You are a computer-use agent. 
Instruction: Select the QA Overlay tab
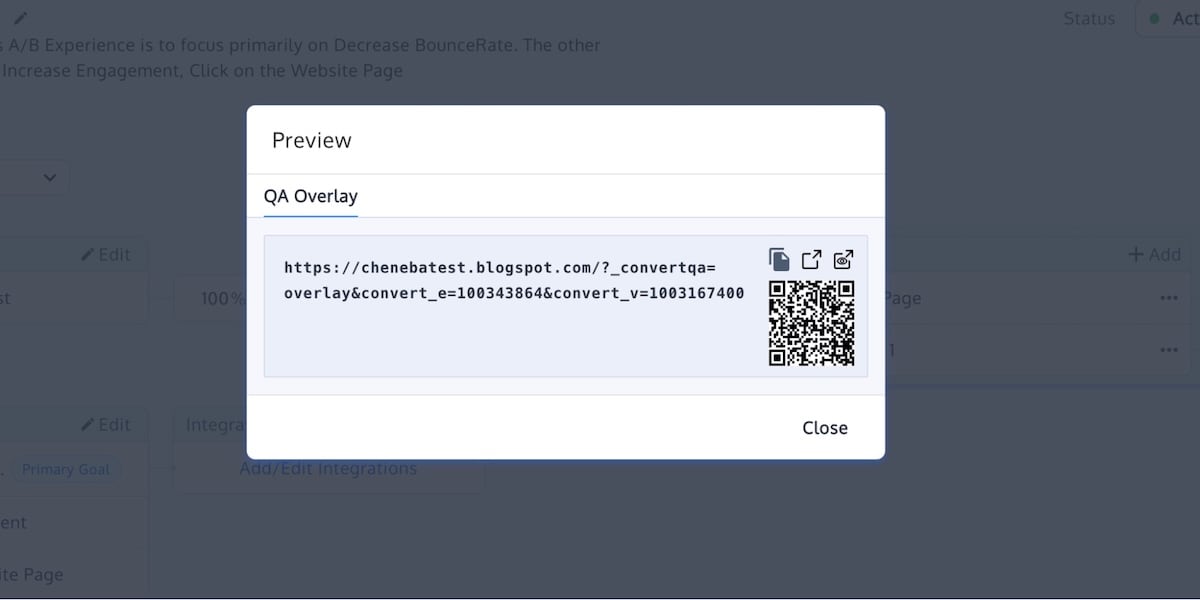311,196
